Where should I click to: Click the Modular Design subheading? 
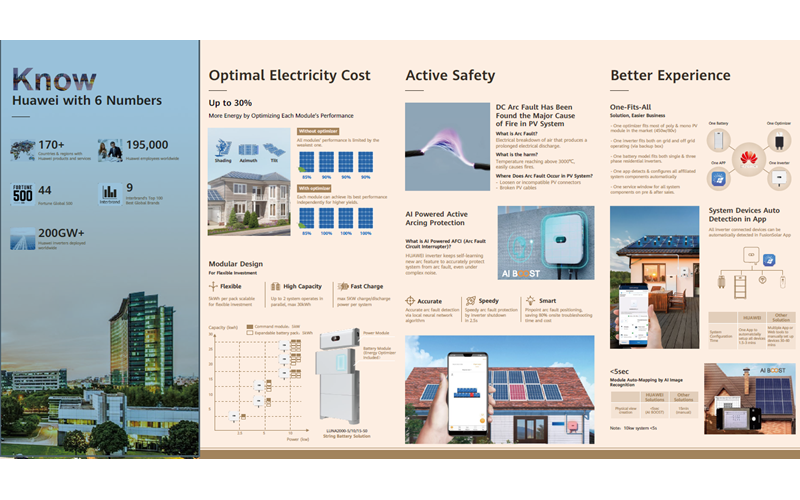point(236,264)
